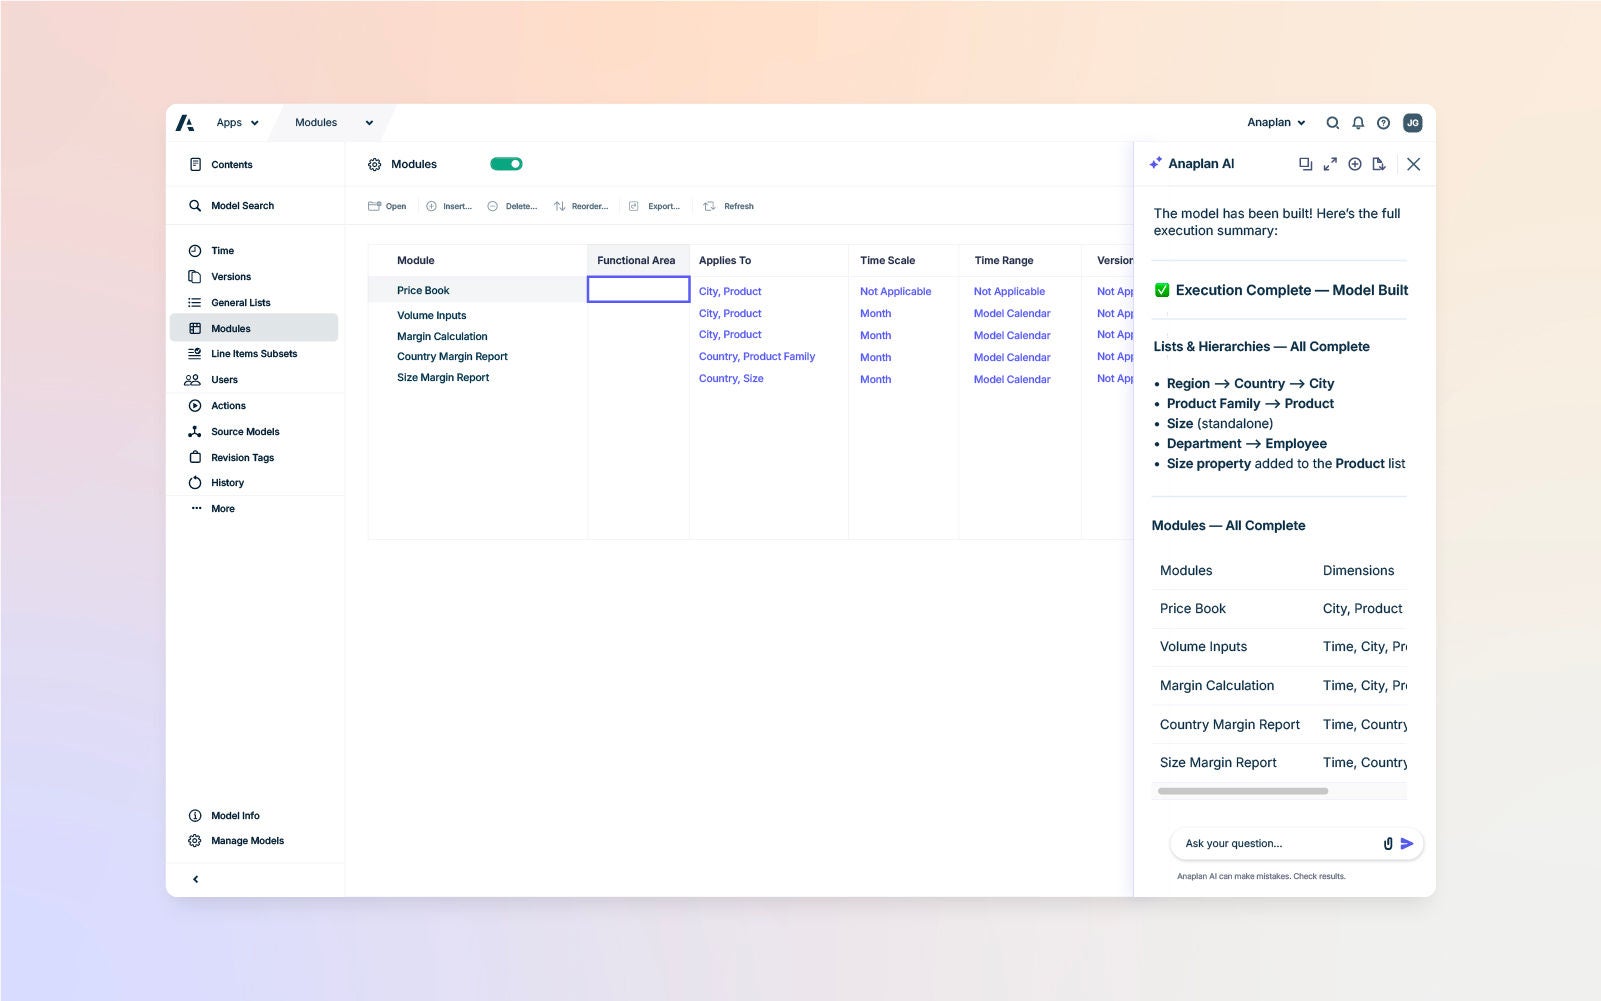Click the AI document export icon
1601x1001 pixels.
point(1379,164)
